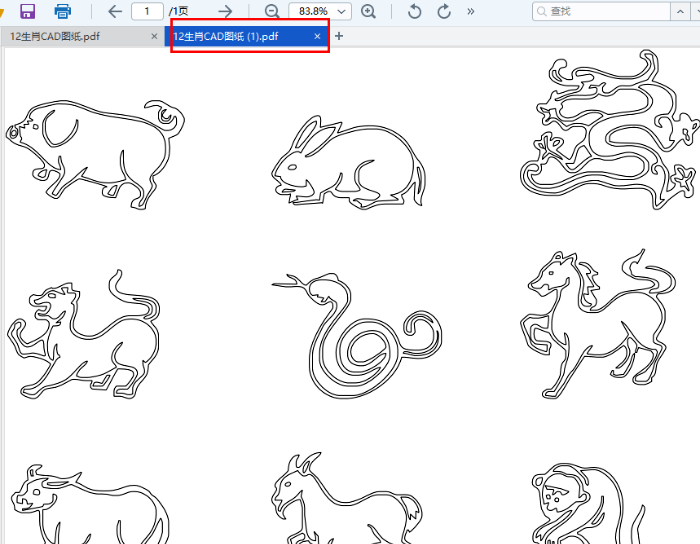The height and width of the screenshot is (544, 700).
Task: Click the rabbit outline drawing
Action: [348, 162]
